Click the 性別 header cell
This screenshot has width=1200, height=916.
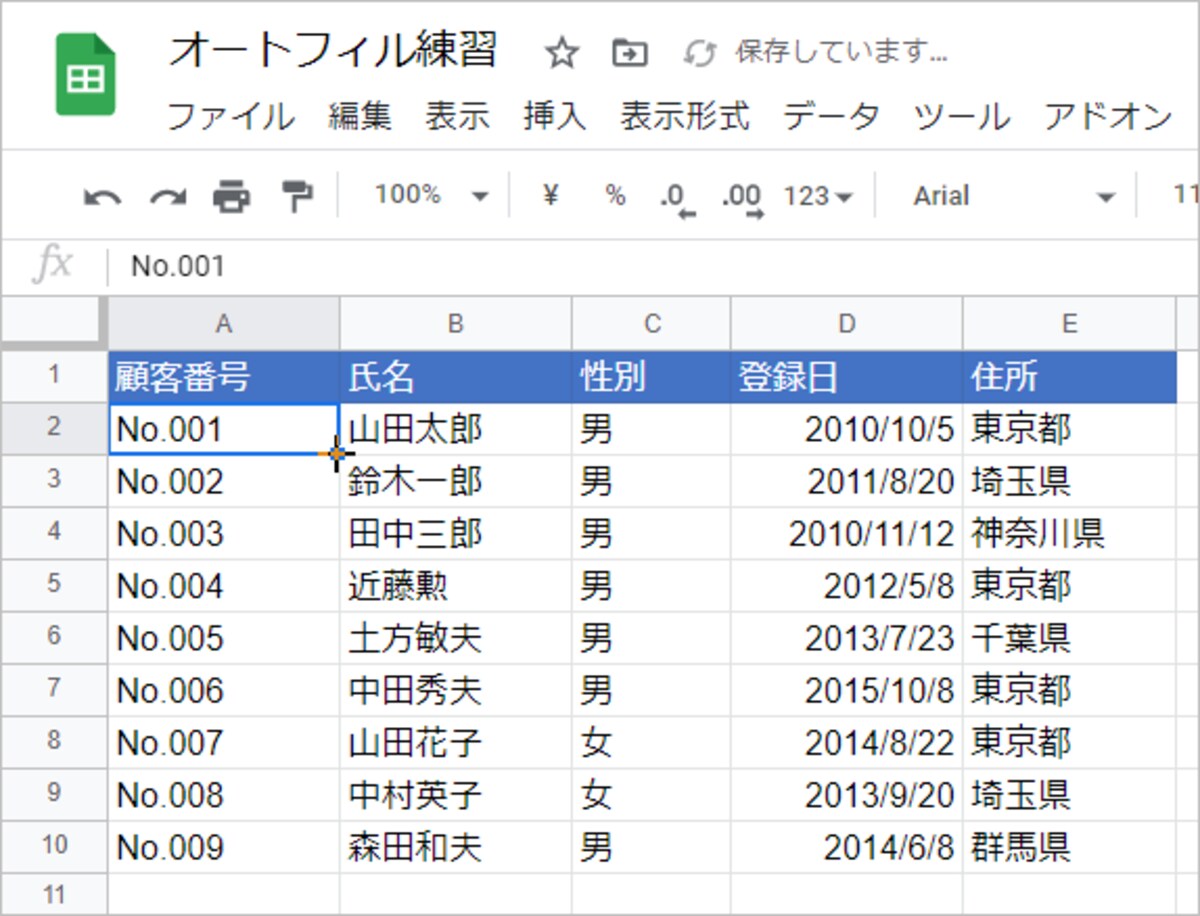pyautogui.click(x=651, y=376)
